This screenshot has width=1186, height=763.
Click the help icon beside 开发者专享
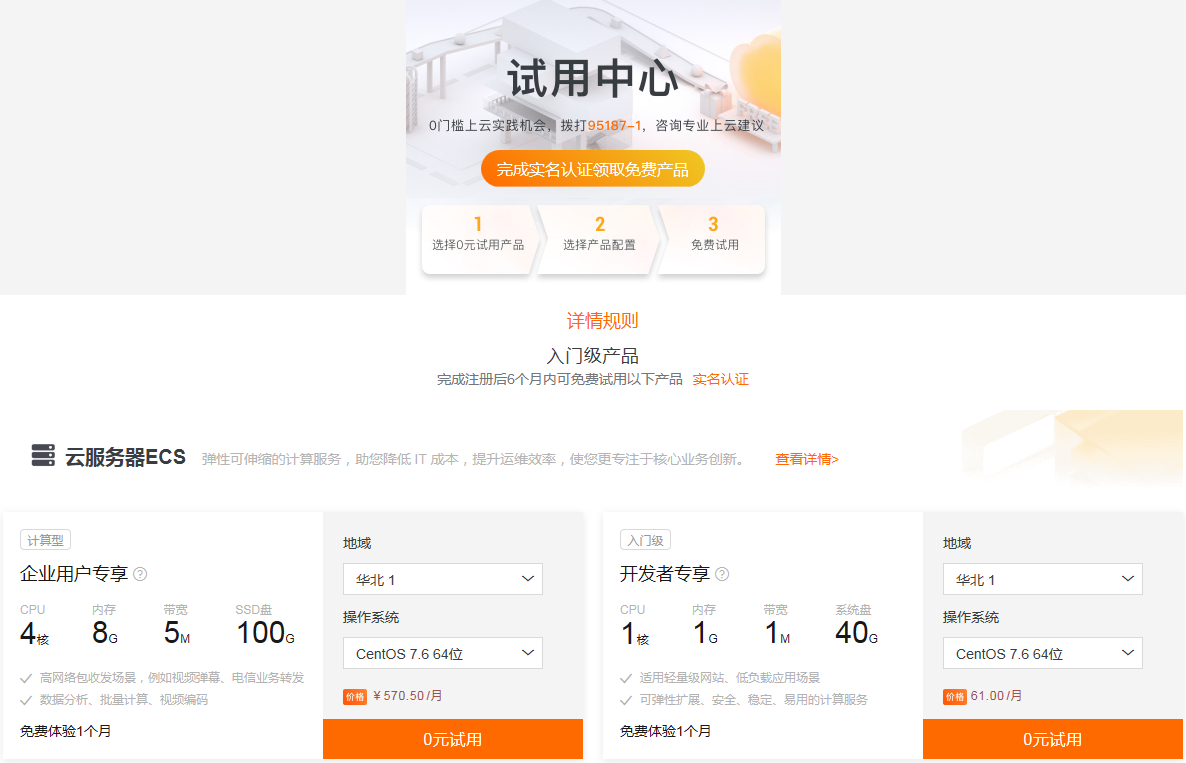click(x=722, y=575)
